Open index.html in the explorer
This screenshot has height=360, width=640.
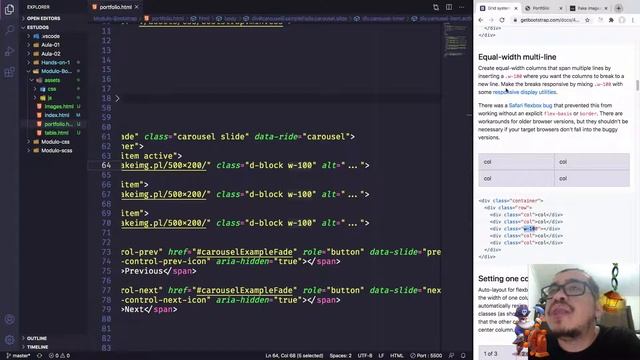57,116
